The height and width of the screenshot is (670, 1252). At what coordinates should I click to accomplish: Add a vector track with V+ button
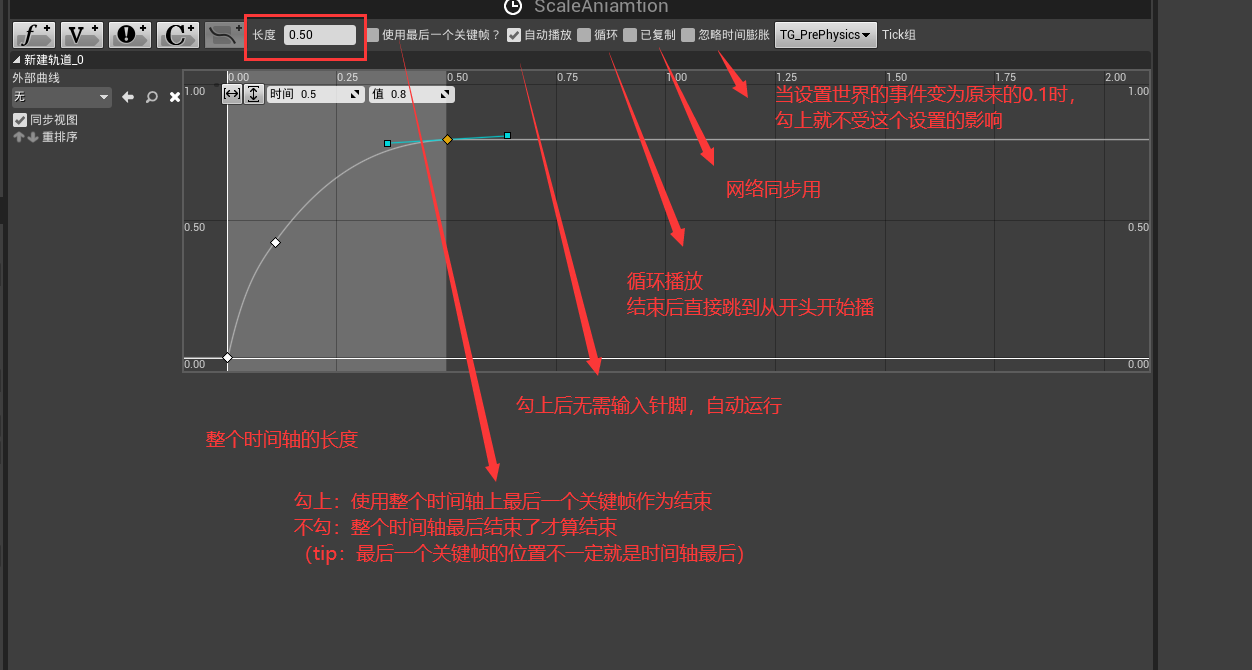point(81,35)
